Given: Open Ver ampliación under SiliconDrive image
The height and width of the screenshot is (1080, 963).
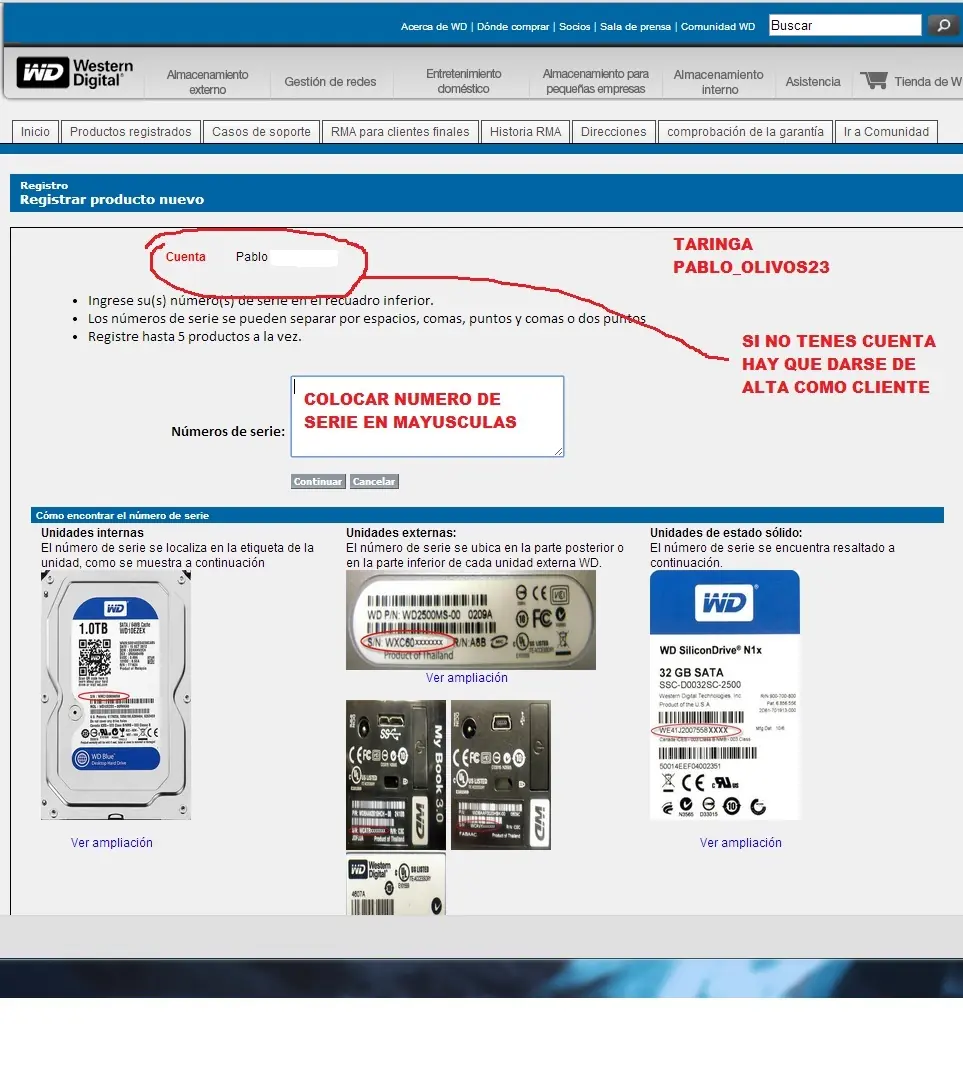Looking at the screenshot, I should [x=741, y=842].
